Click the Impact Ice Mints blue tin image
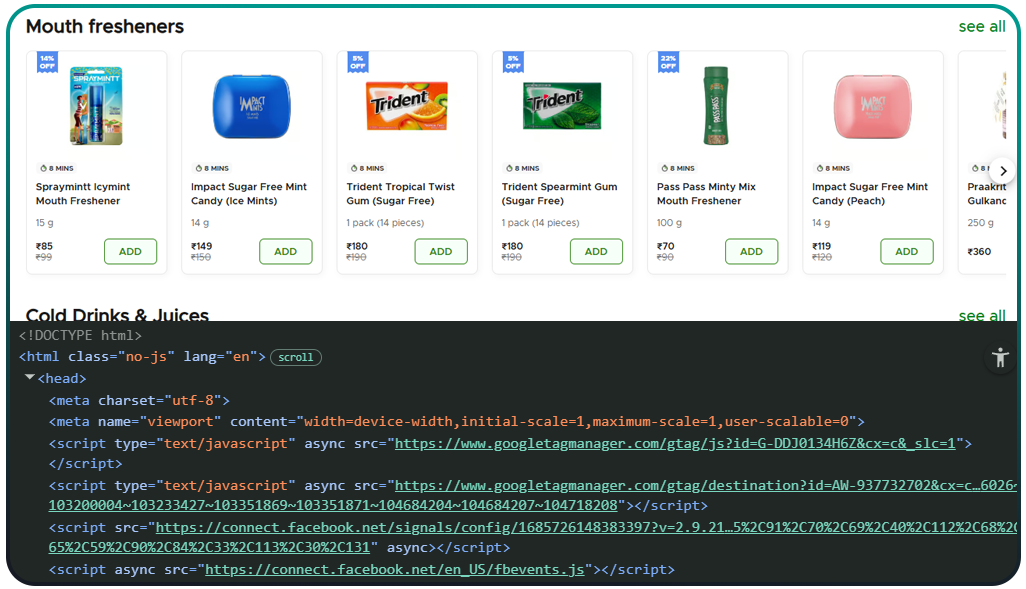Screen dimensions: 1026x589 [252, 105]
